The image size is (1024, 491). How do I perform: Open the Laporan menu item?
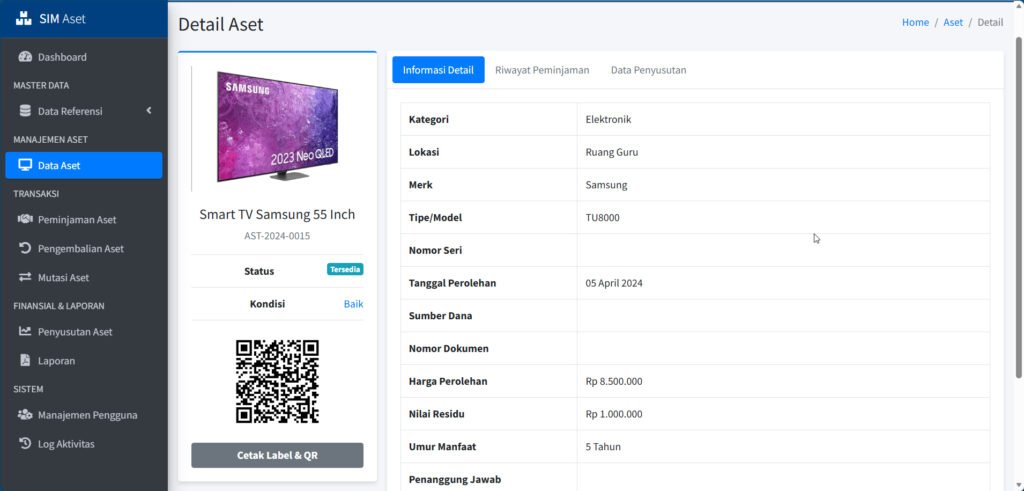click(84, 360)
